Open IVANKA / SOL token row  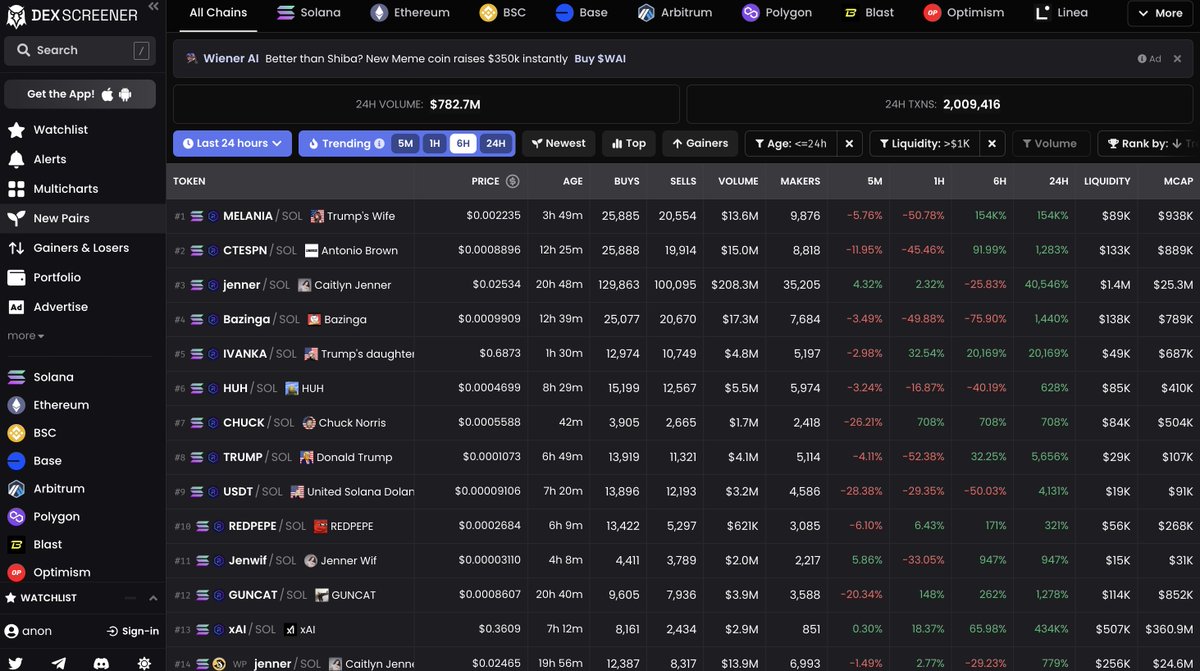683,354
